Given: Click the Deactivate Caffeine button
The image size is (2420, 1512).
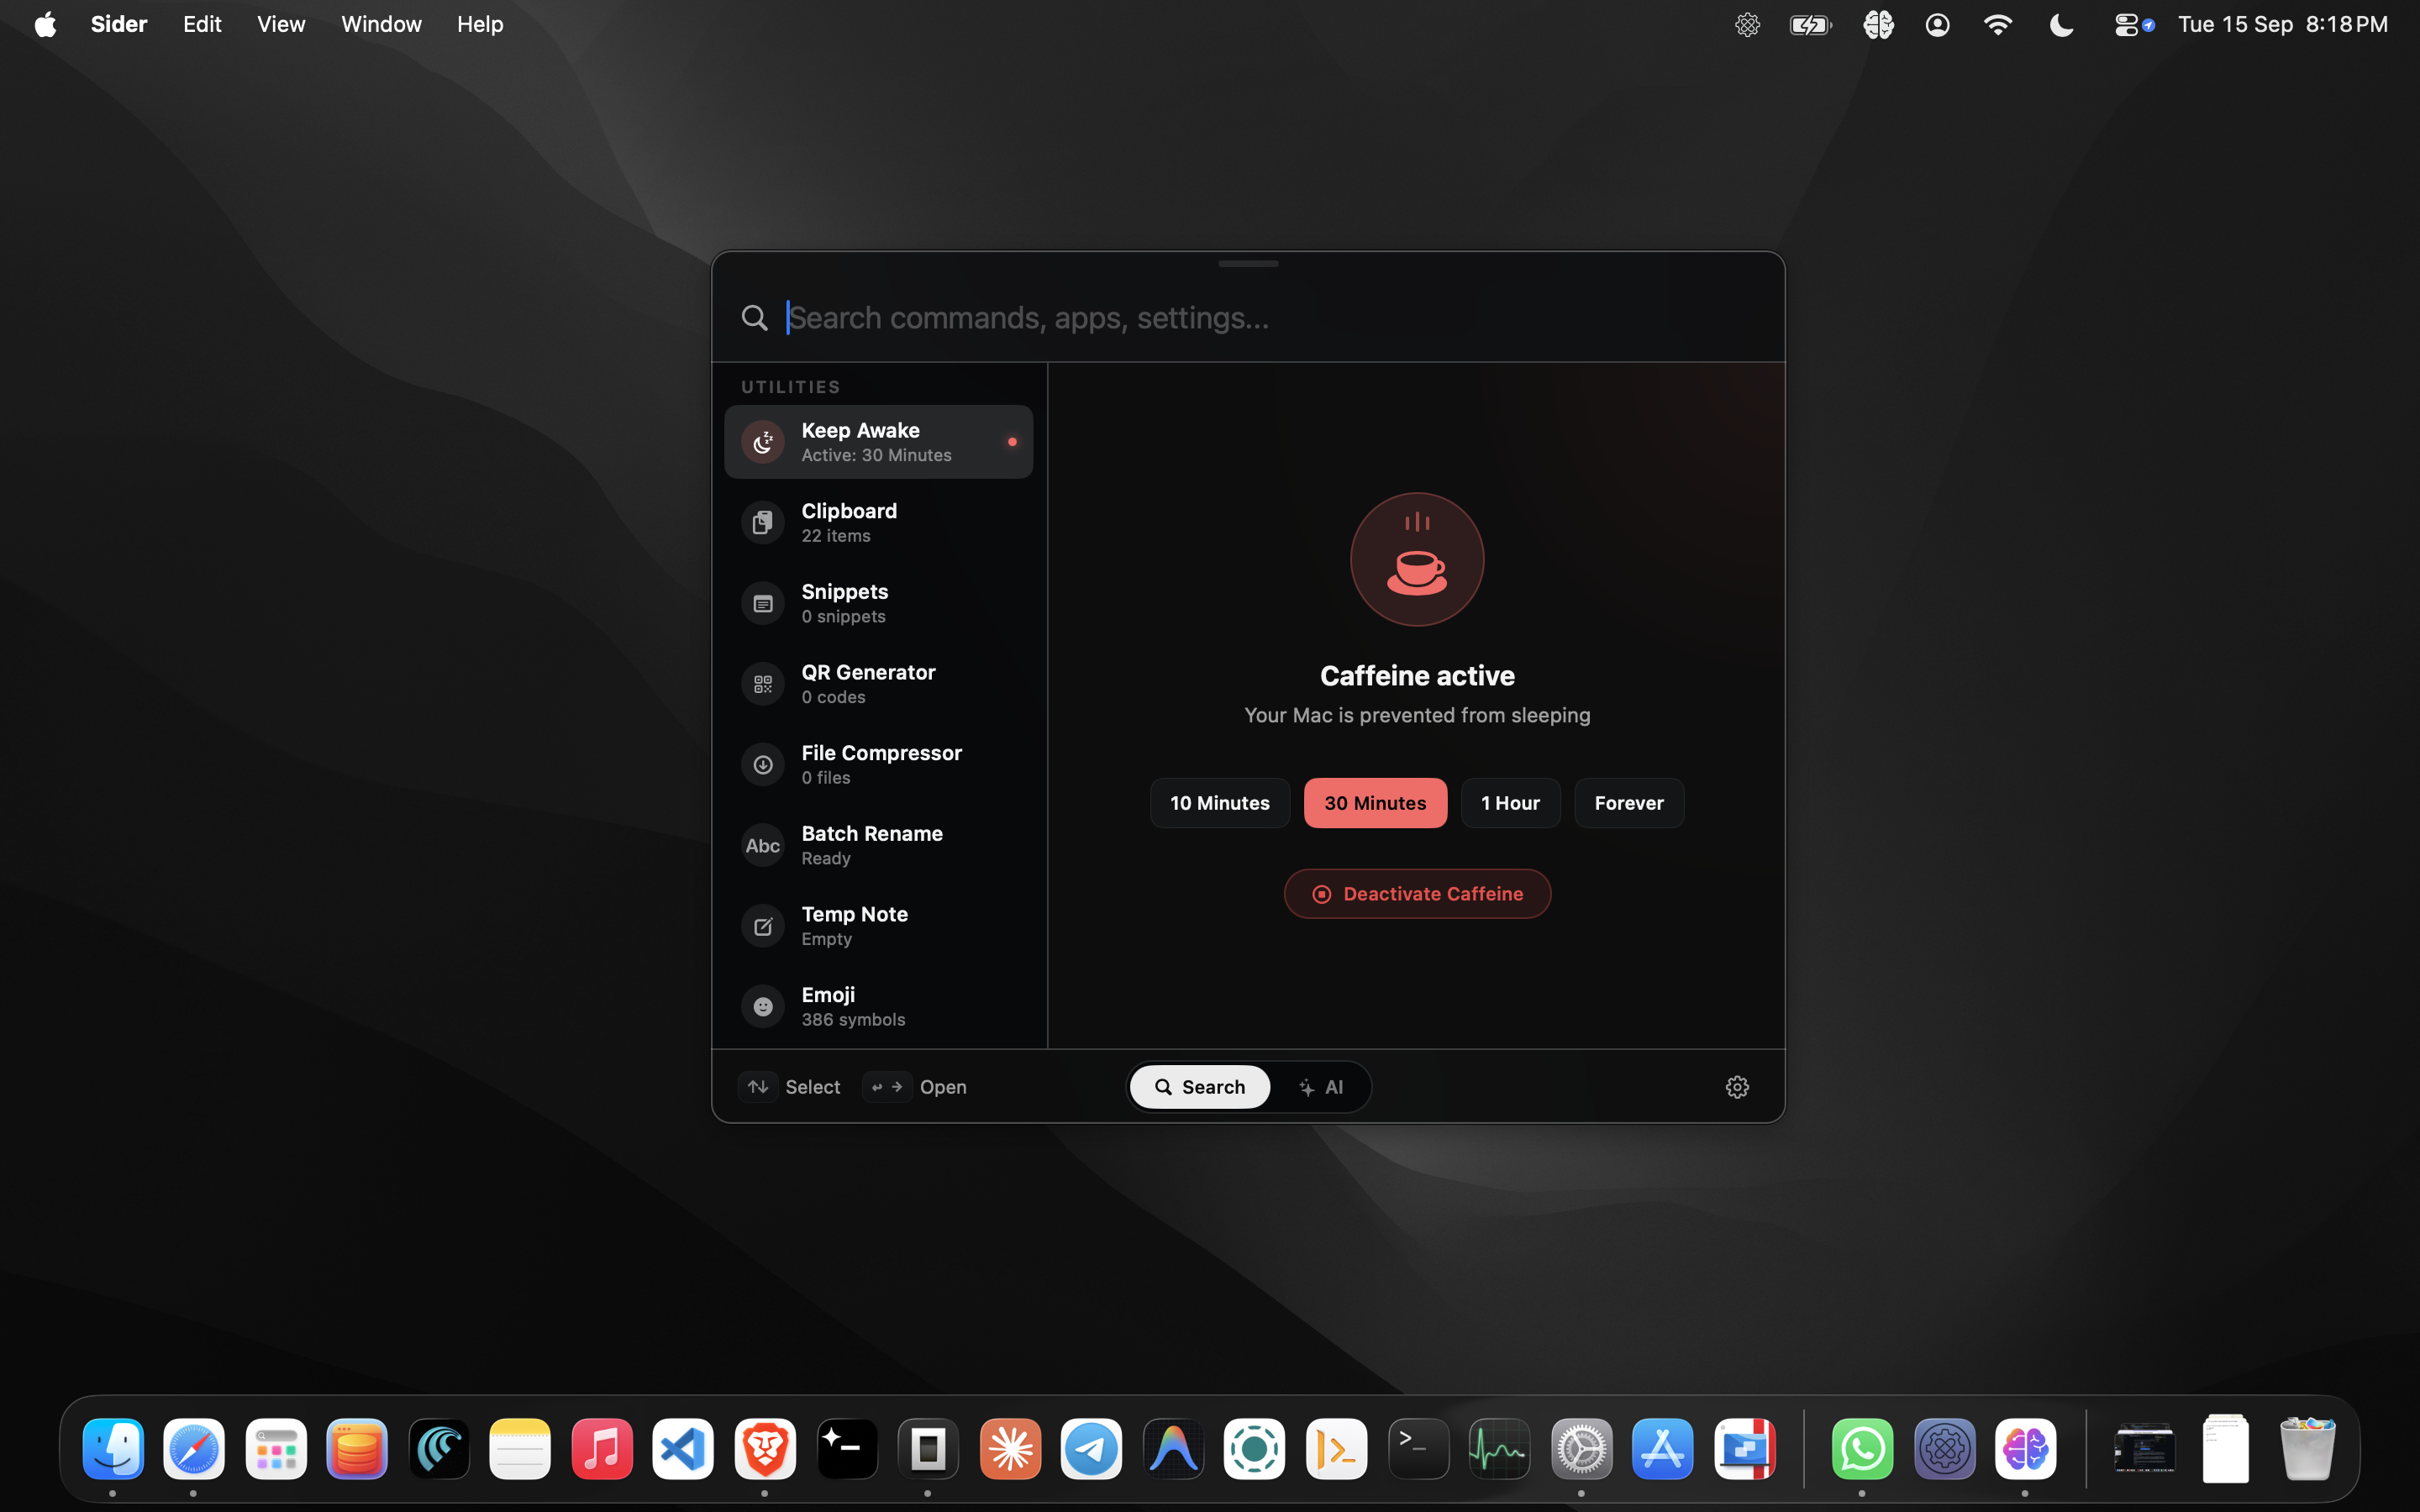Looking at the screenshot, I should click(x=1417, y=894).
